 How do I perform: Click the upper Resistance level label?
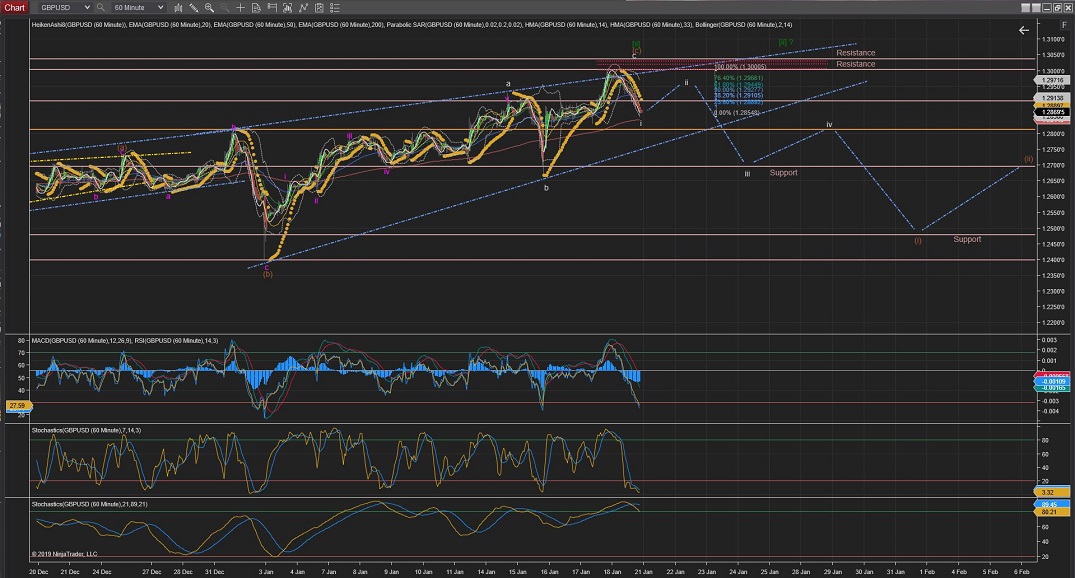point(855,53)
